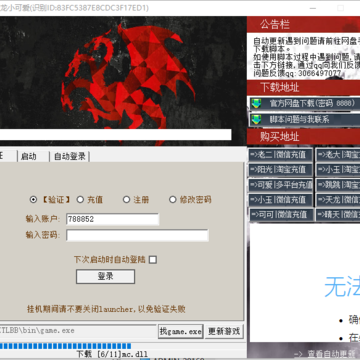Open the 脚本问题与我联系 contact button

(x=305, y=120)
